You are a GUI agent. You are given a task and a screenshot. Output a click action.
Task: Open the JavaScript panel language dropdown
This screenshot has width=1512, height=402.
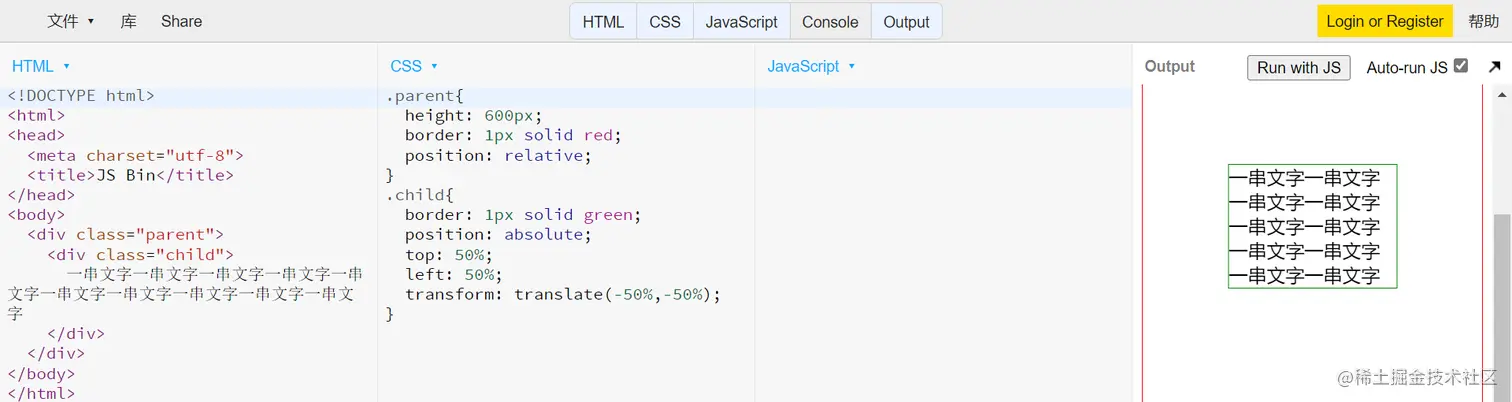click(851, 67)
